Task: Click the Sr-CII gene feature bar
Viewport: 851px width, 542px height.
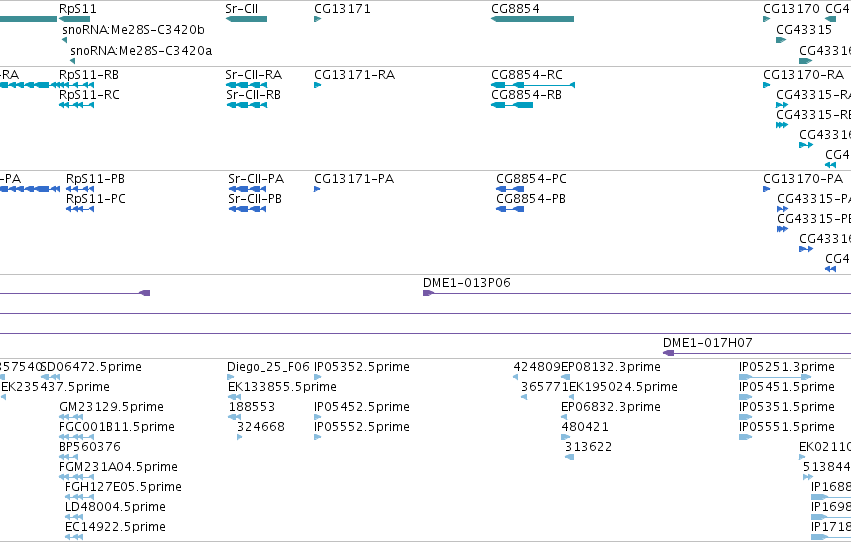Action: tap(246, 19)
